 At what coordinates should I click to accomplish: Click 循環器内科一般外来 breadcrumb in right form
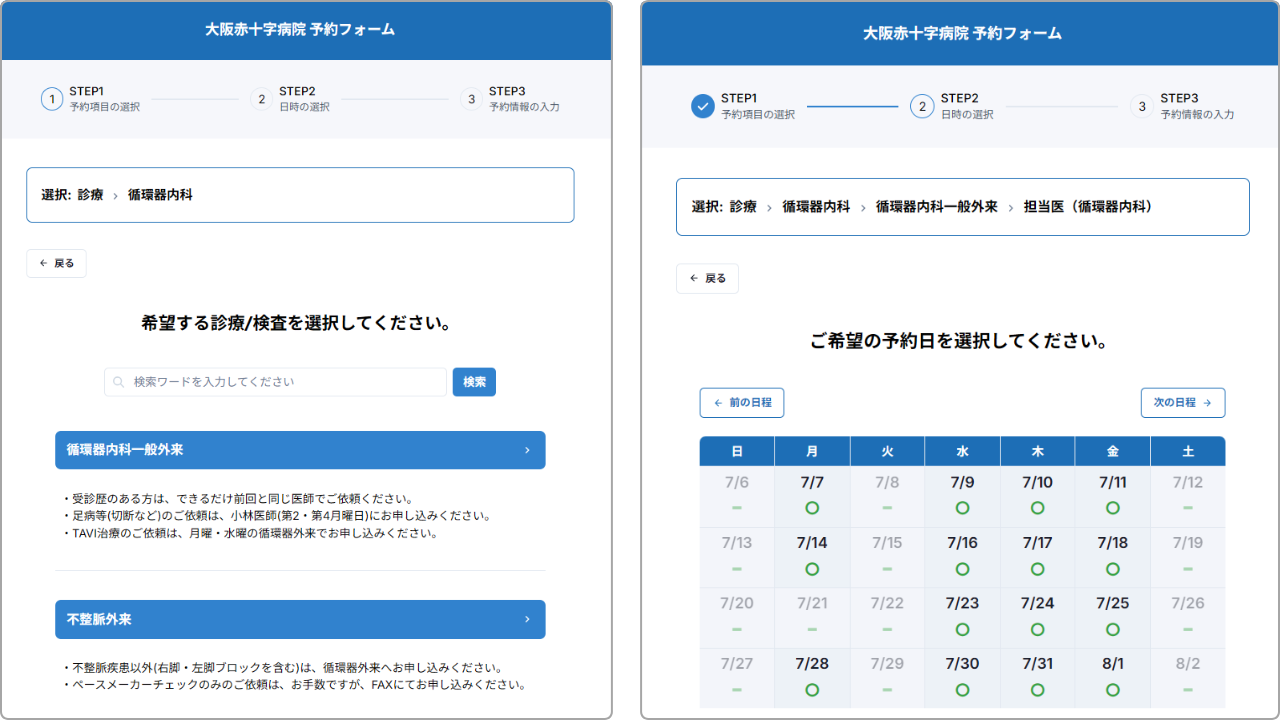tap(937, 207)
